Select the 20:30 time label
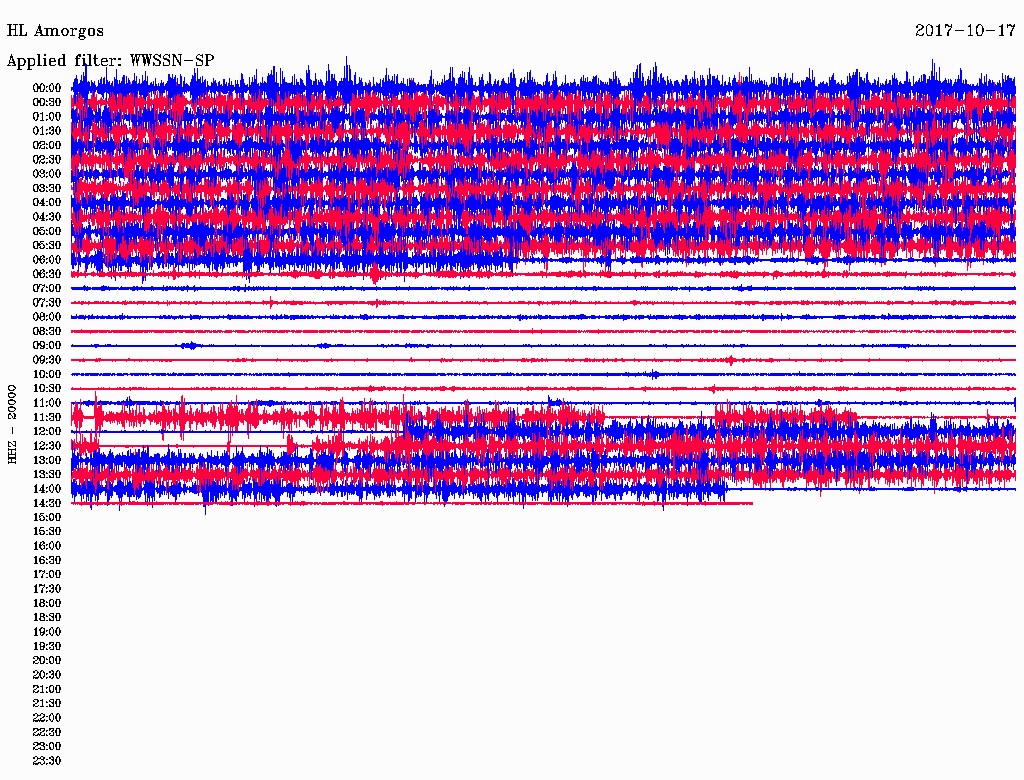The width and height of the screenshot is (1024, 780). [x=47, y=675]
